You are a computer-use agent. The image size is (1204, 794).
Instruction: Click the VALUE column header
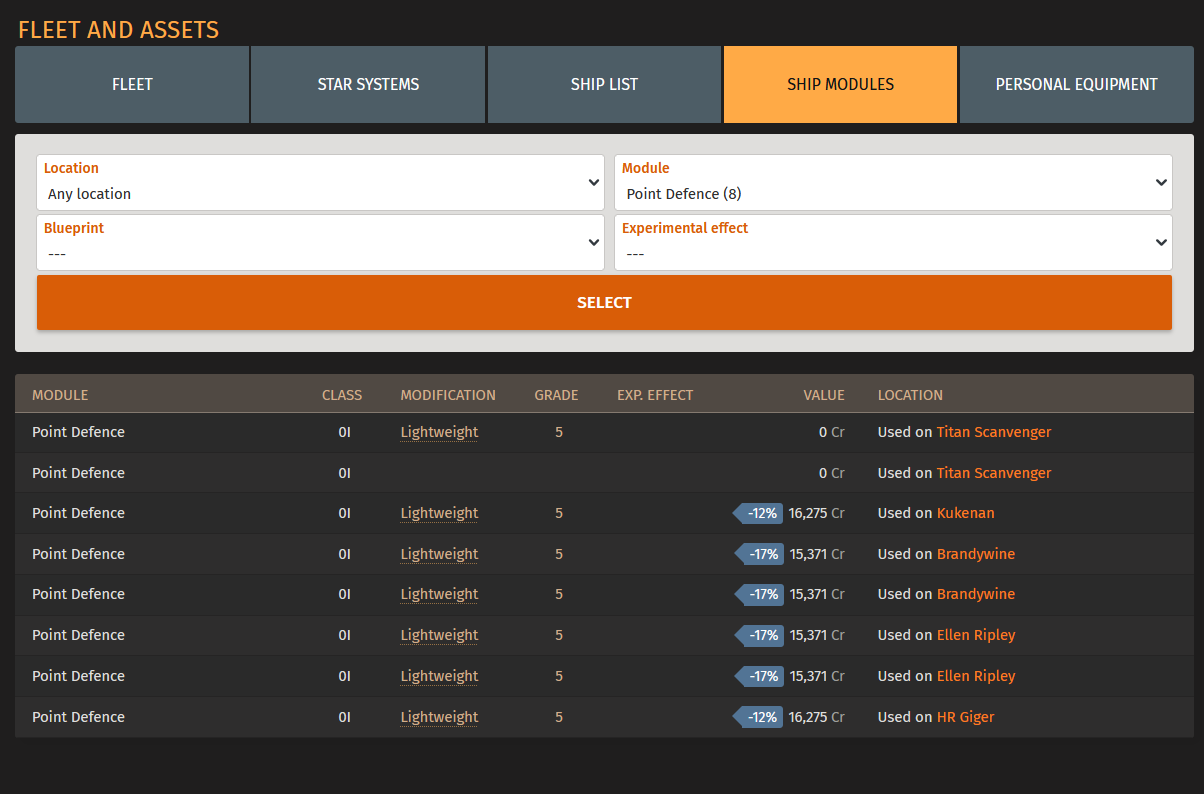(824, 395)
